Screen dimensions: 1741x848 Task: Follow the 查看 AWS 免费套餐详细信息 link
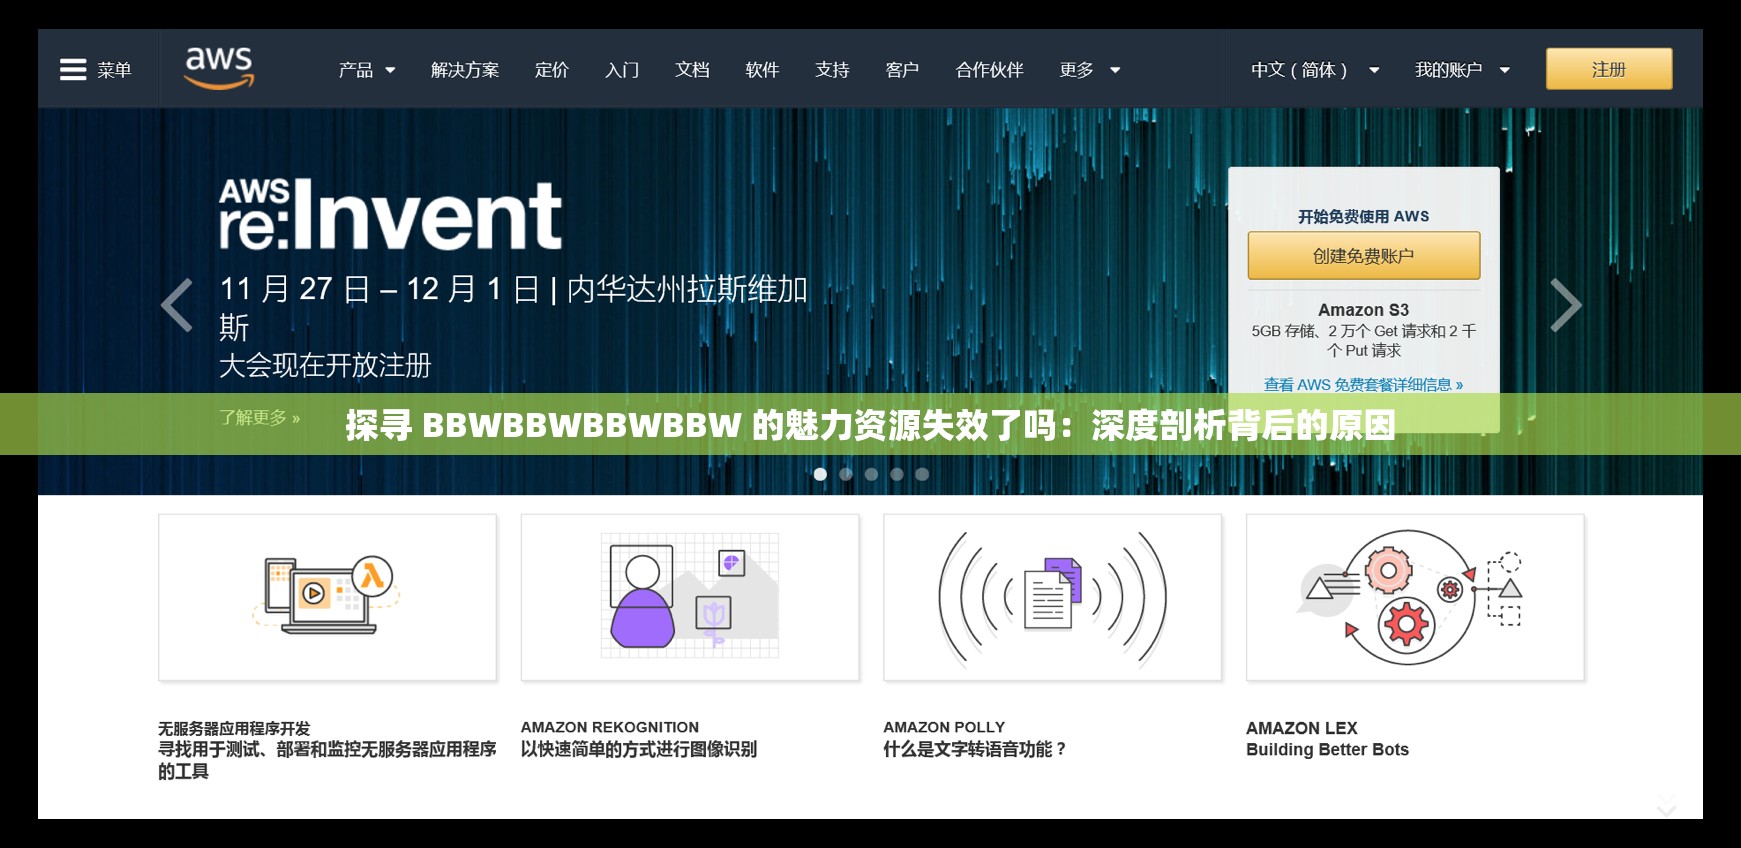(1363, 385)
